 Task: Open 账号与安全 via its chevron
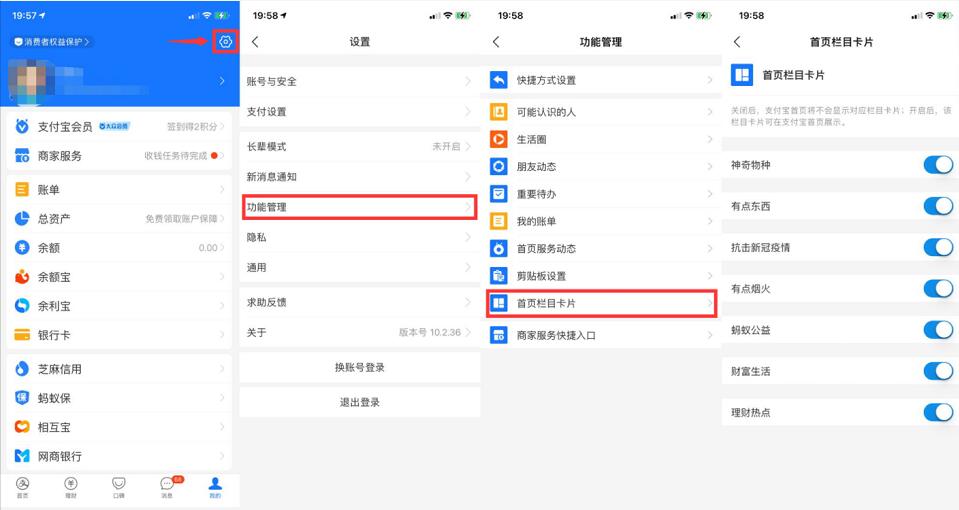coord(468,81)
